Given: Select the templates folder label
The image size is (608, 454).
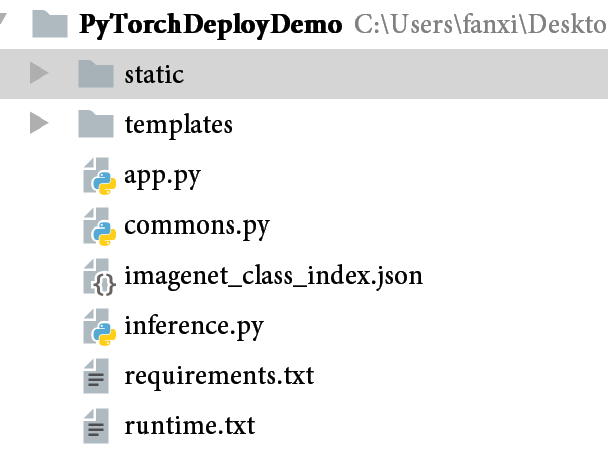Looking at the screenshot, I should [x=178, y=125].
